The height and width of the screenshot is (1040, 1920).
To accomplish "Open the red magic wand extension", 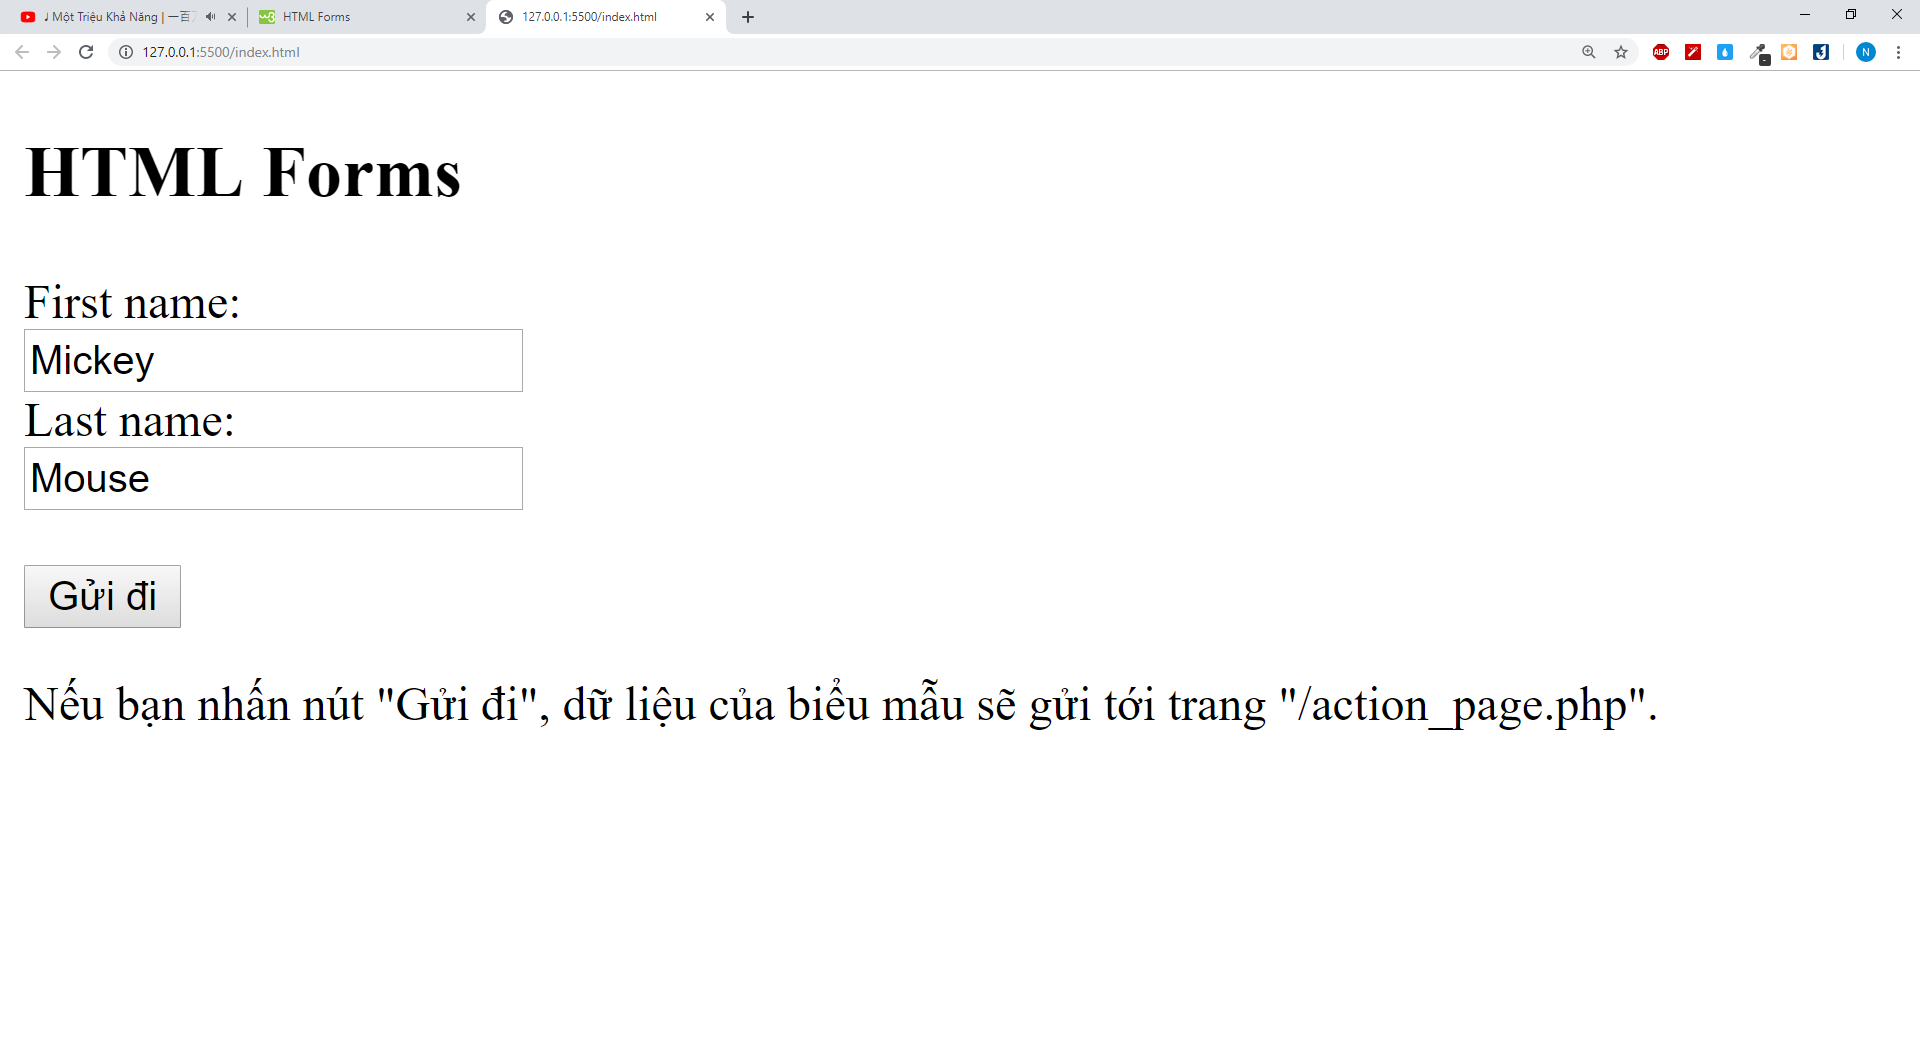I will click(x=1693, y=52).
